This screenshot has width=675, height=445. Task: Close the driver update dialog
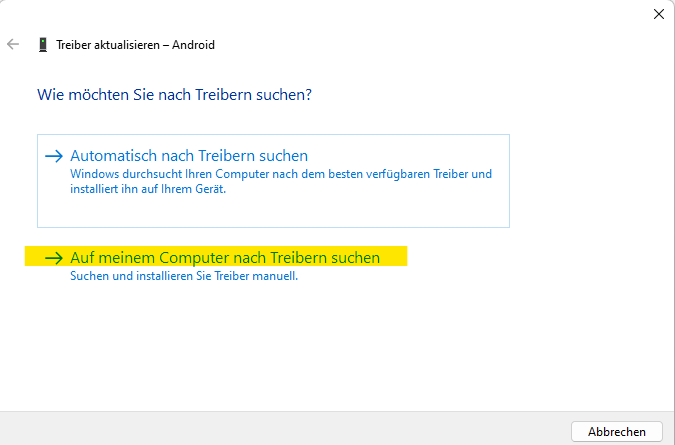coord(658,14)
